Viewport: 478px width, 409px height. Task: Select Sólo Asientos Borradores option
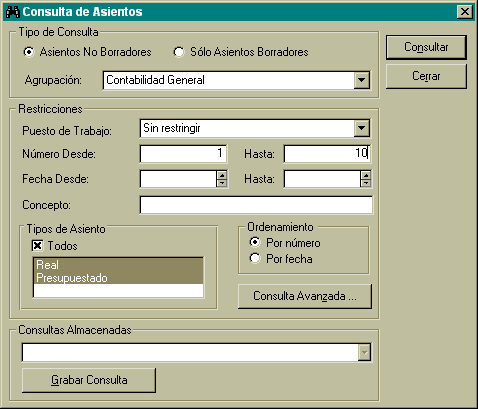coord(179,52)
